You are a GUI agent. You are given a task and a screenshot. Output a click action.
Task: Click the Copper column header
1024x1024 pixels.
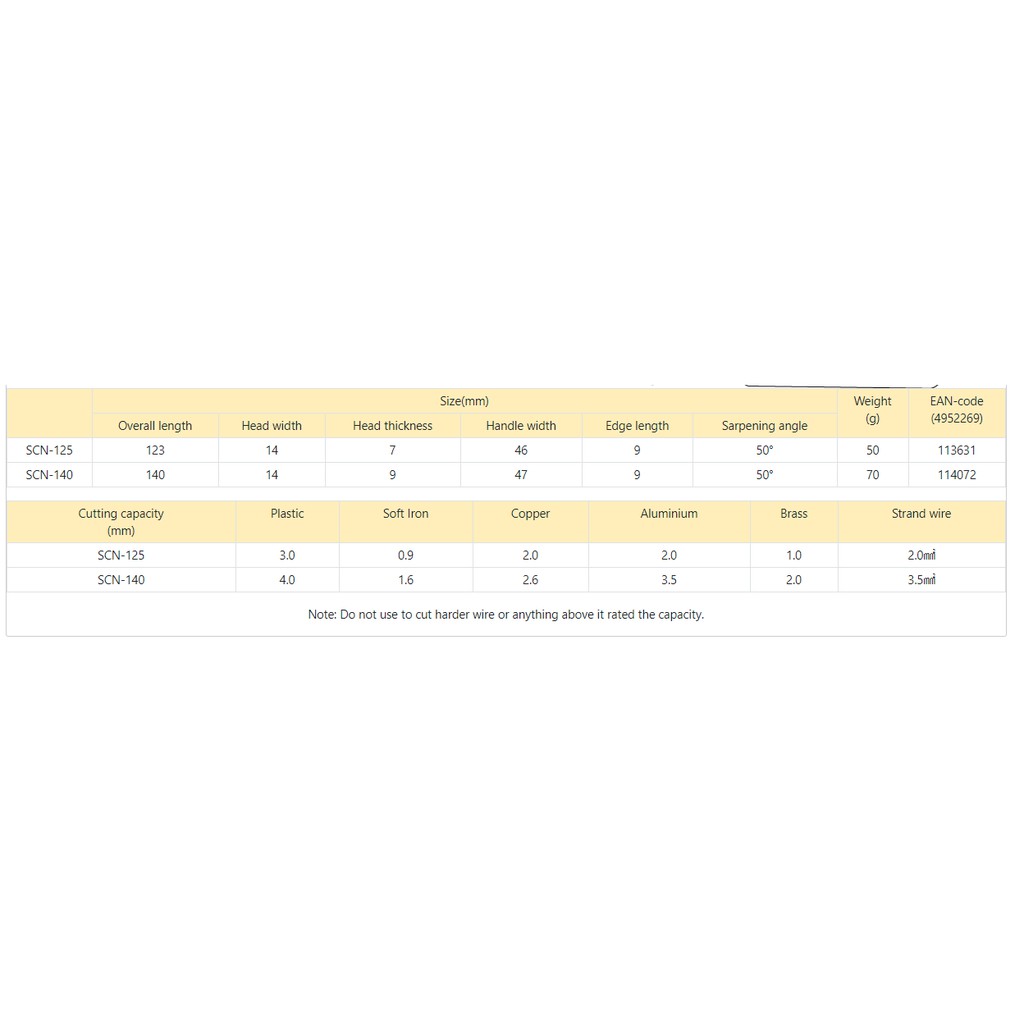530,514
